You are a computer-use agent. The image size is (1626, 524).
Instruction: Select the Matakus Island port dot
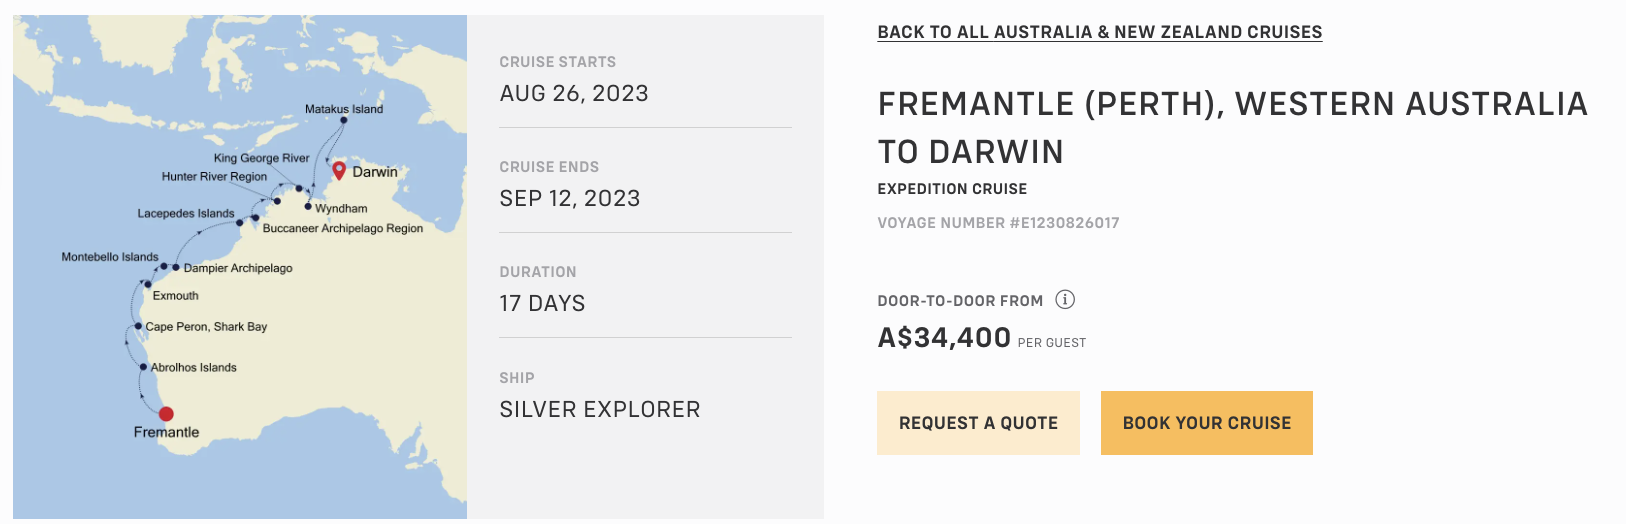pos(343,120)
